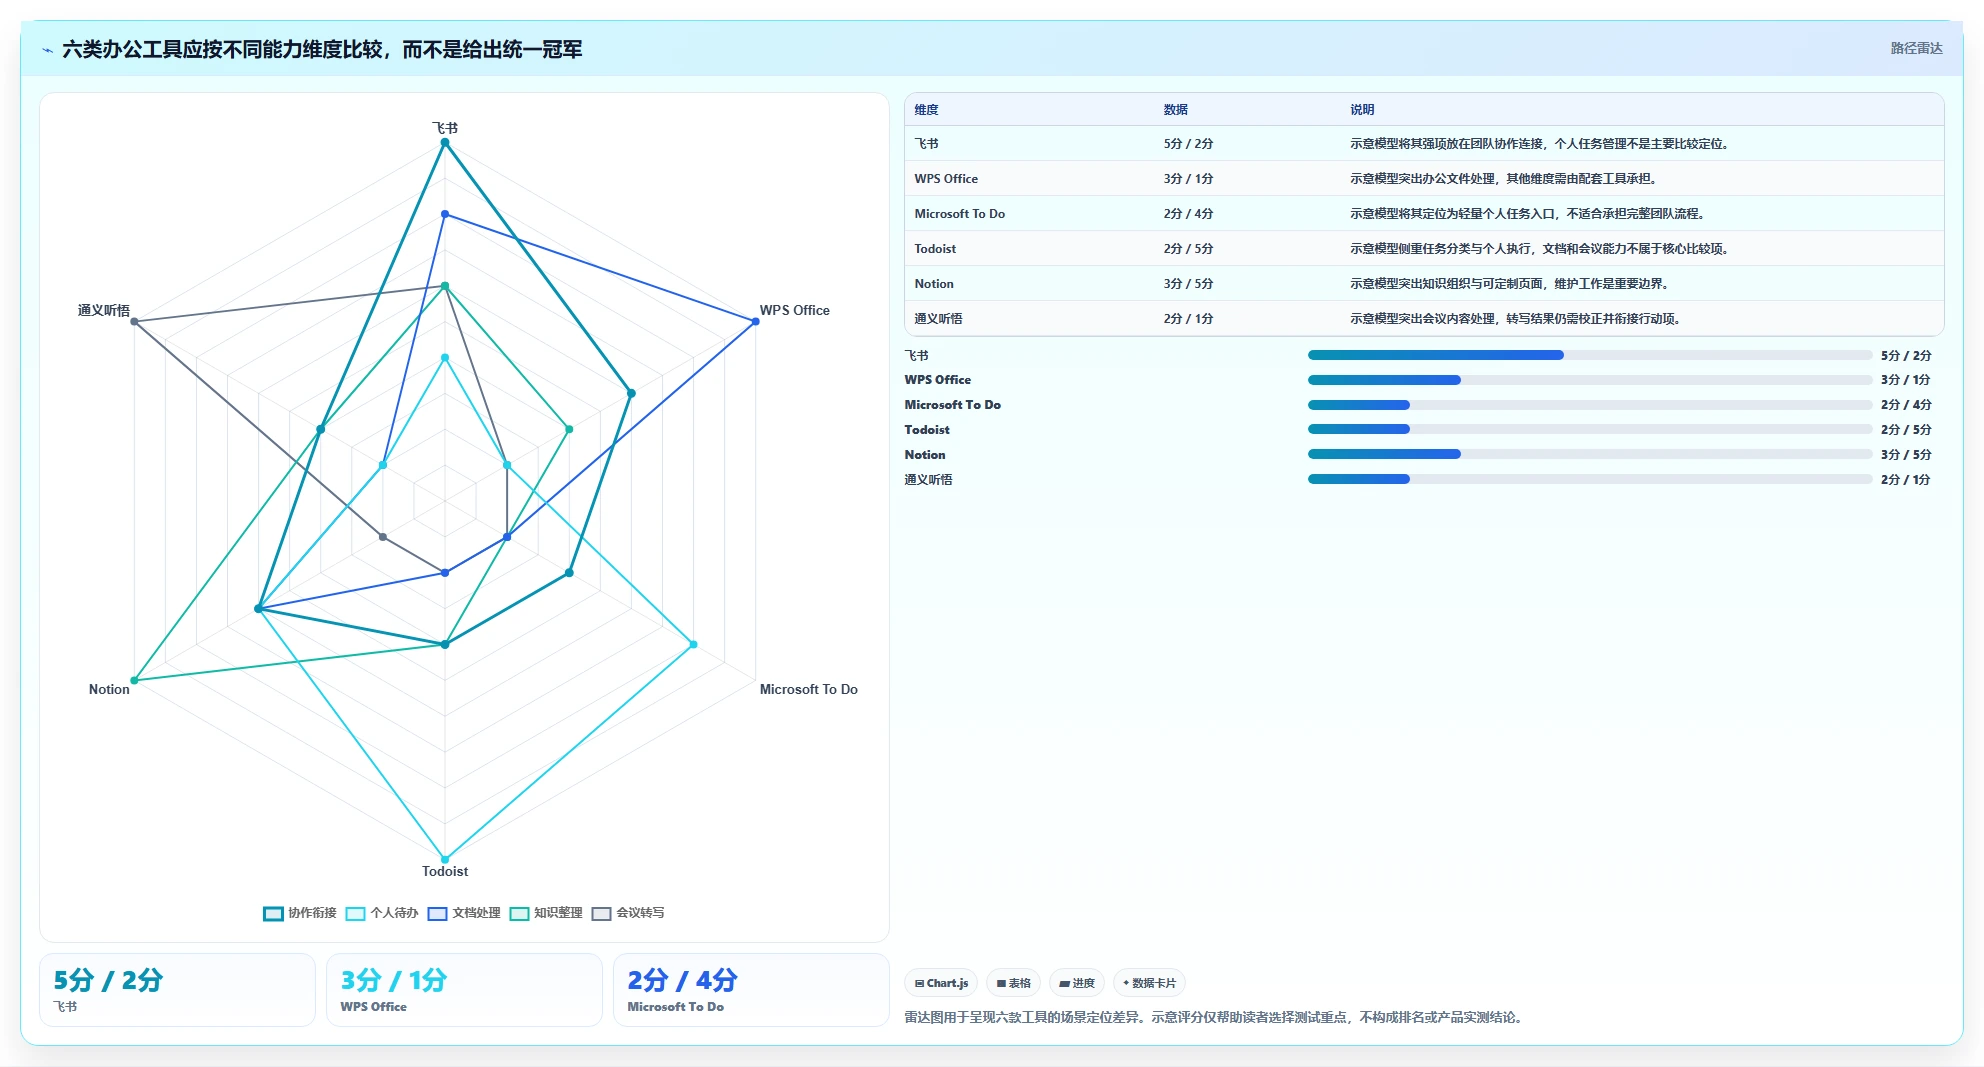Screen dimensions: 1984x1067
Task: Click the cyan data point at Todoist vertex
Action: 445,859
